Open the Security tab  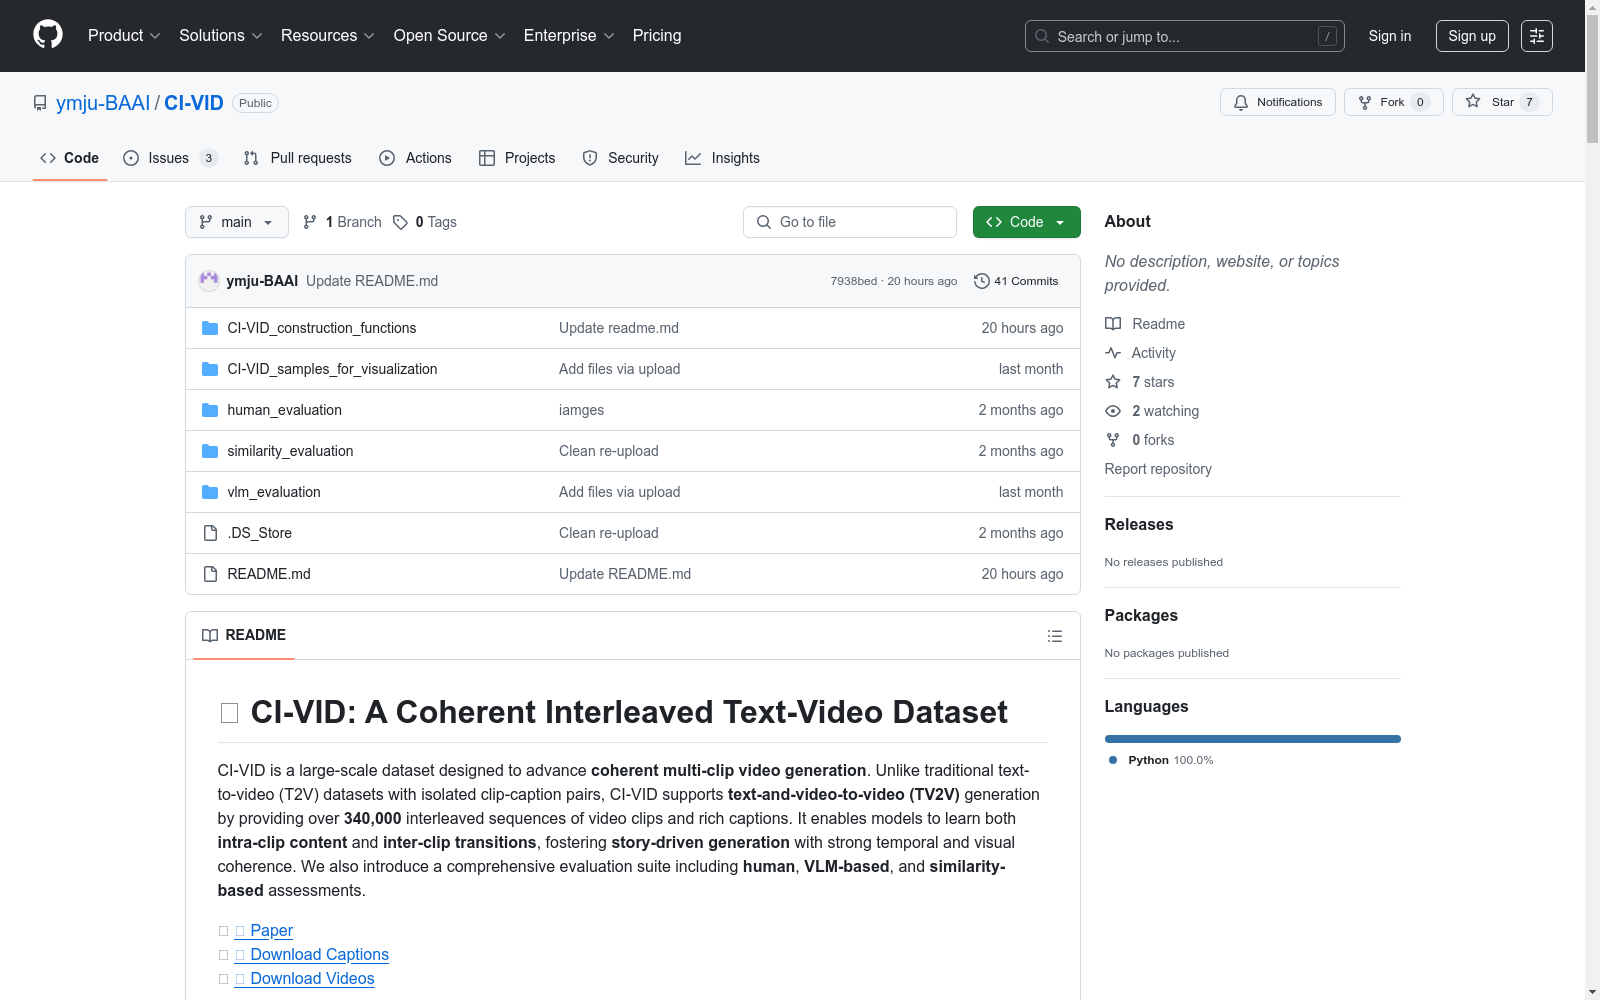(621, 158)
